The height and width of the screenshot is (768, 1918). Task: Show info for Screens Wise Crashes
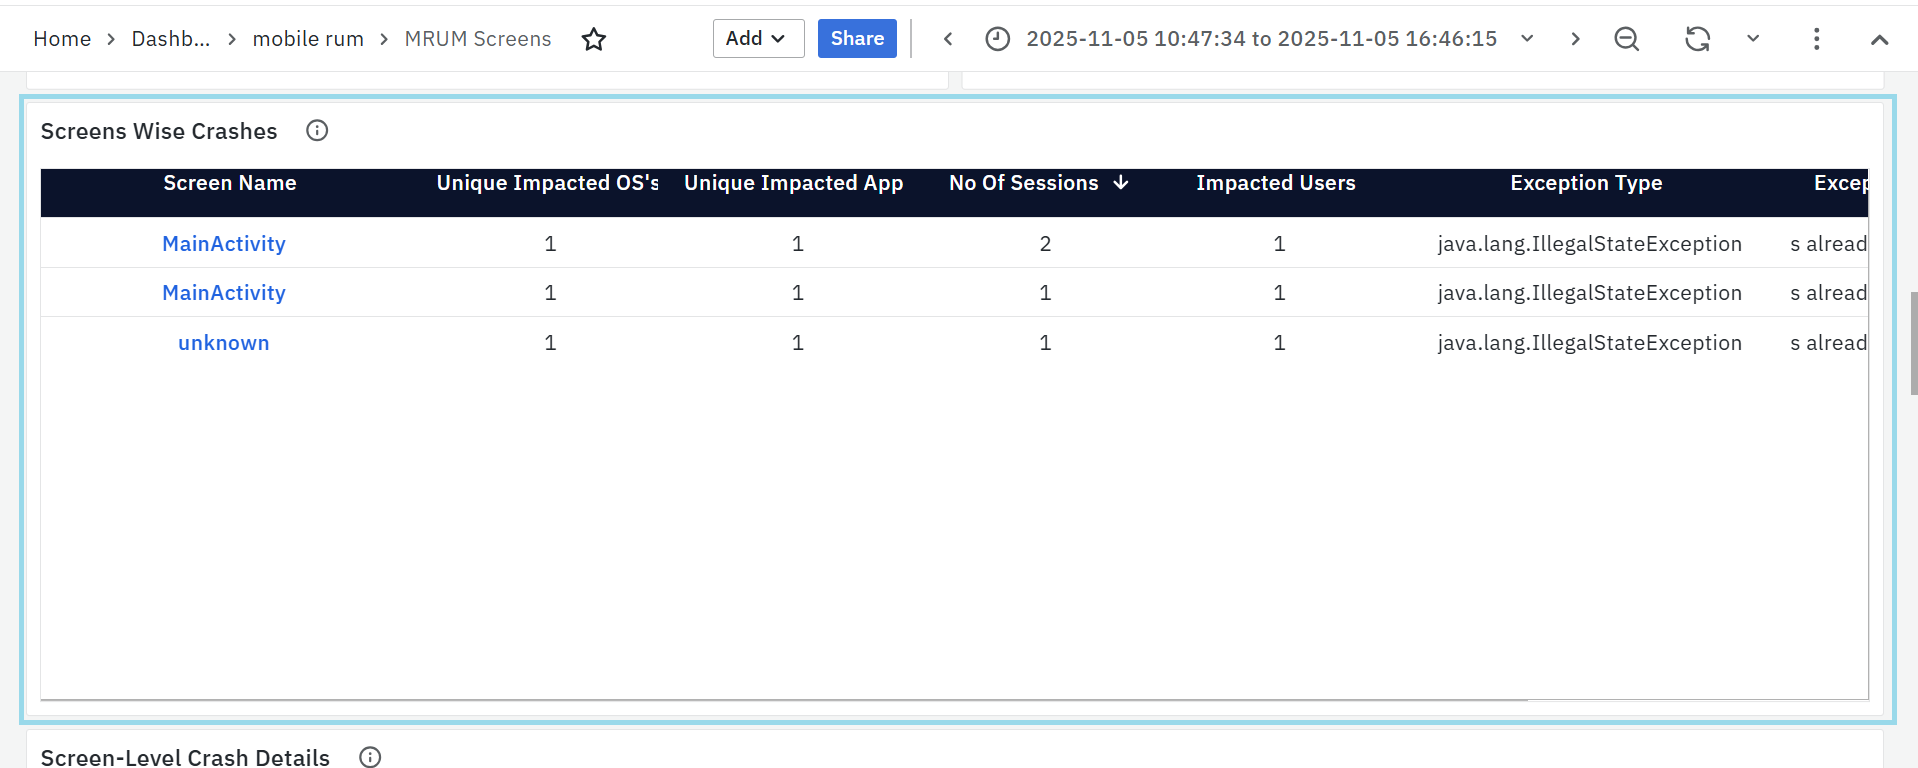[x=317, y=131]
